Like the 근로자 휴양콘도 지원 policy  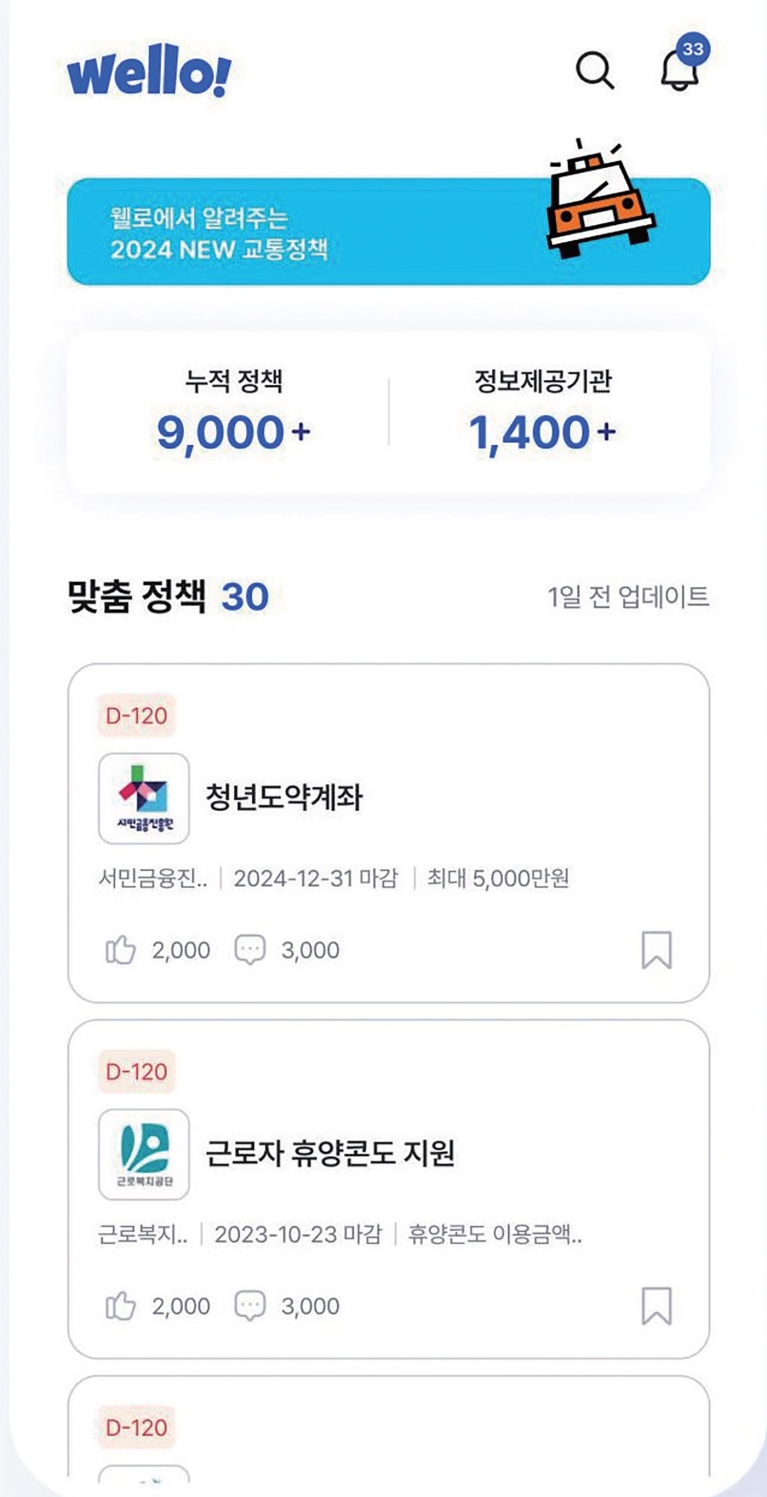pos(120,1306)
